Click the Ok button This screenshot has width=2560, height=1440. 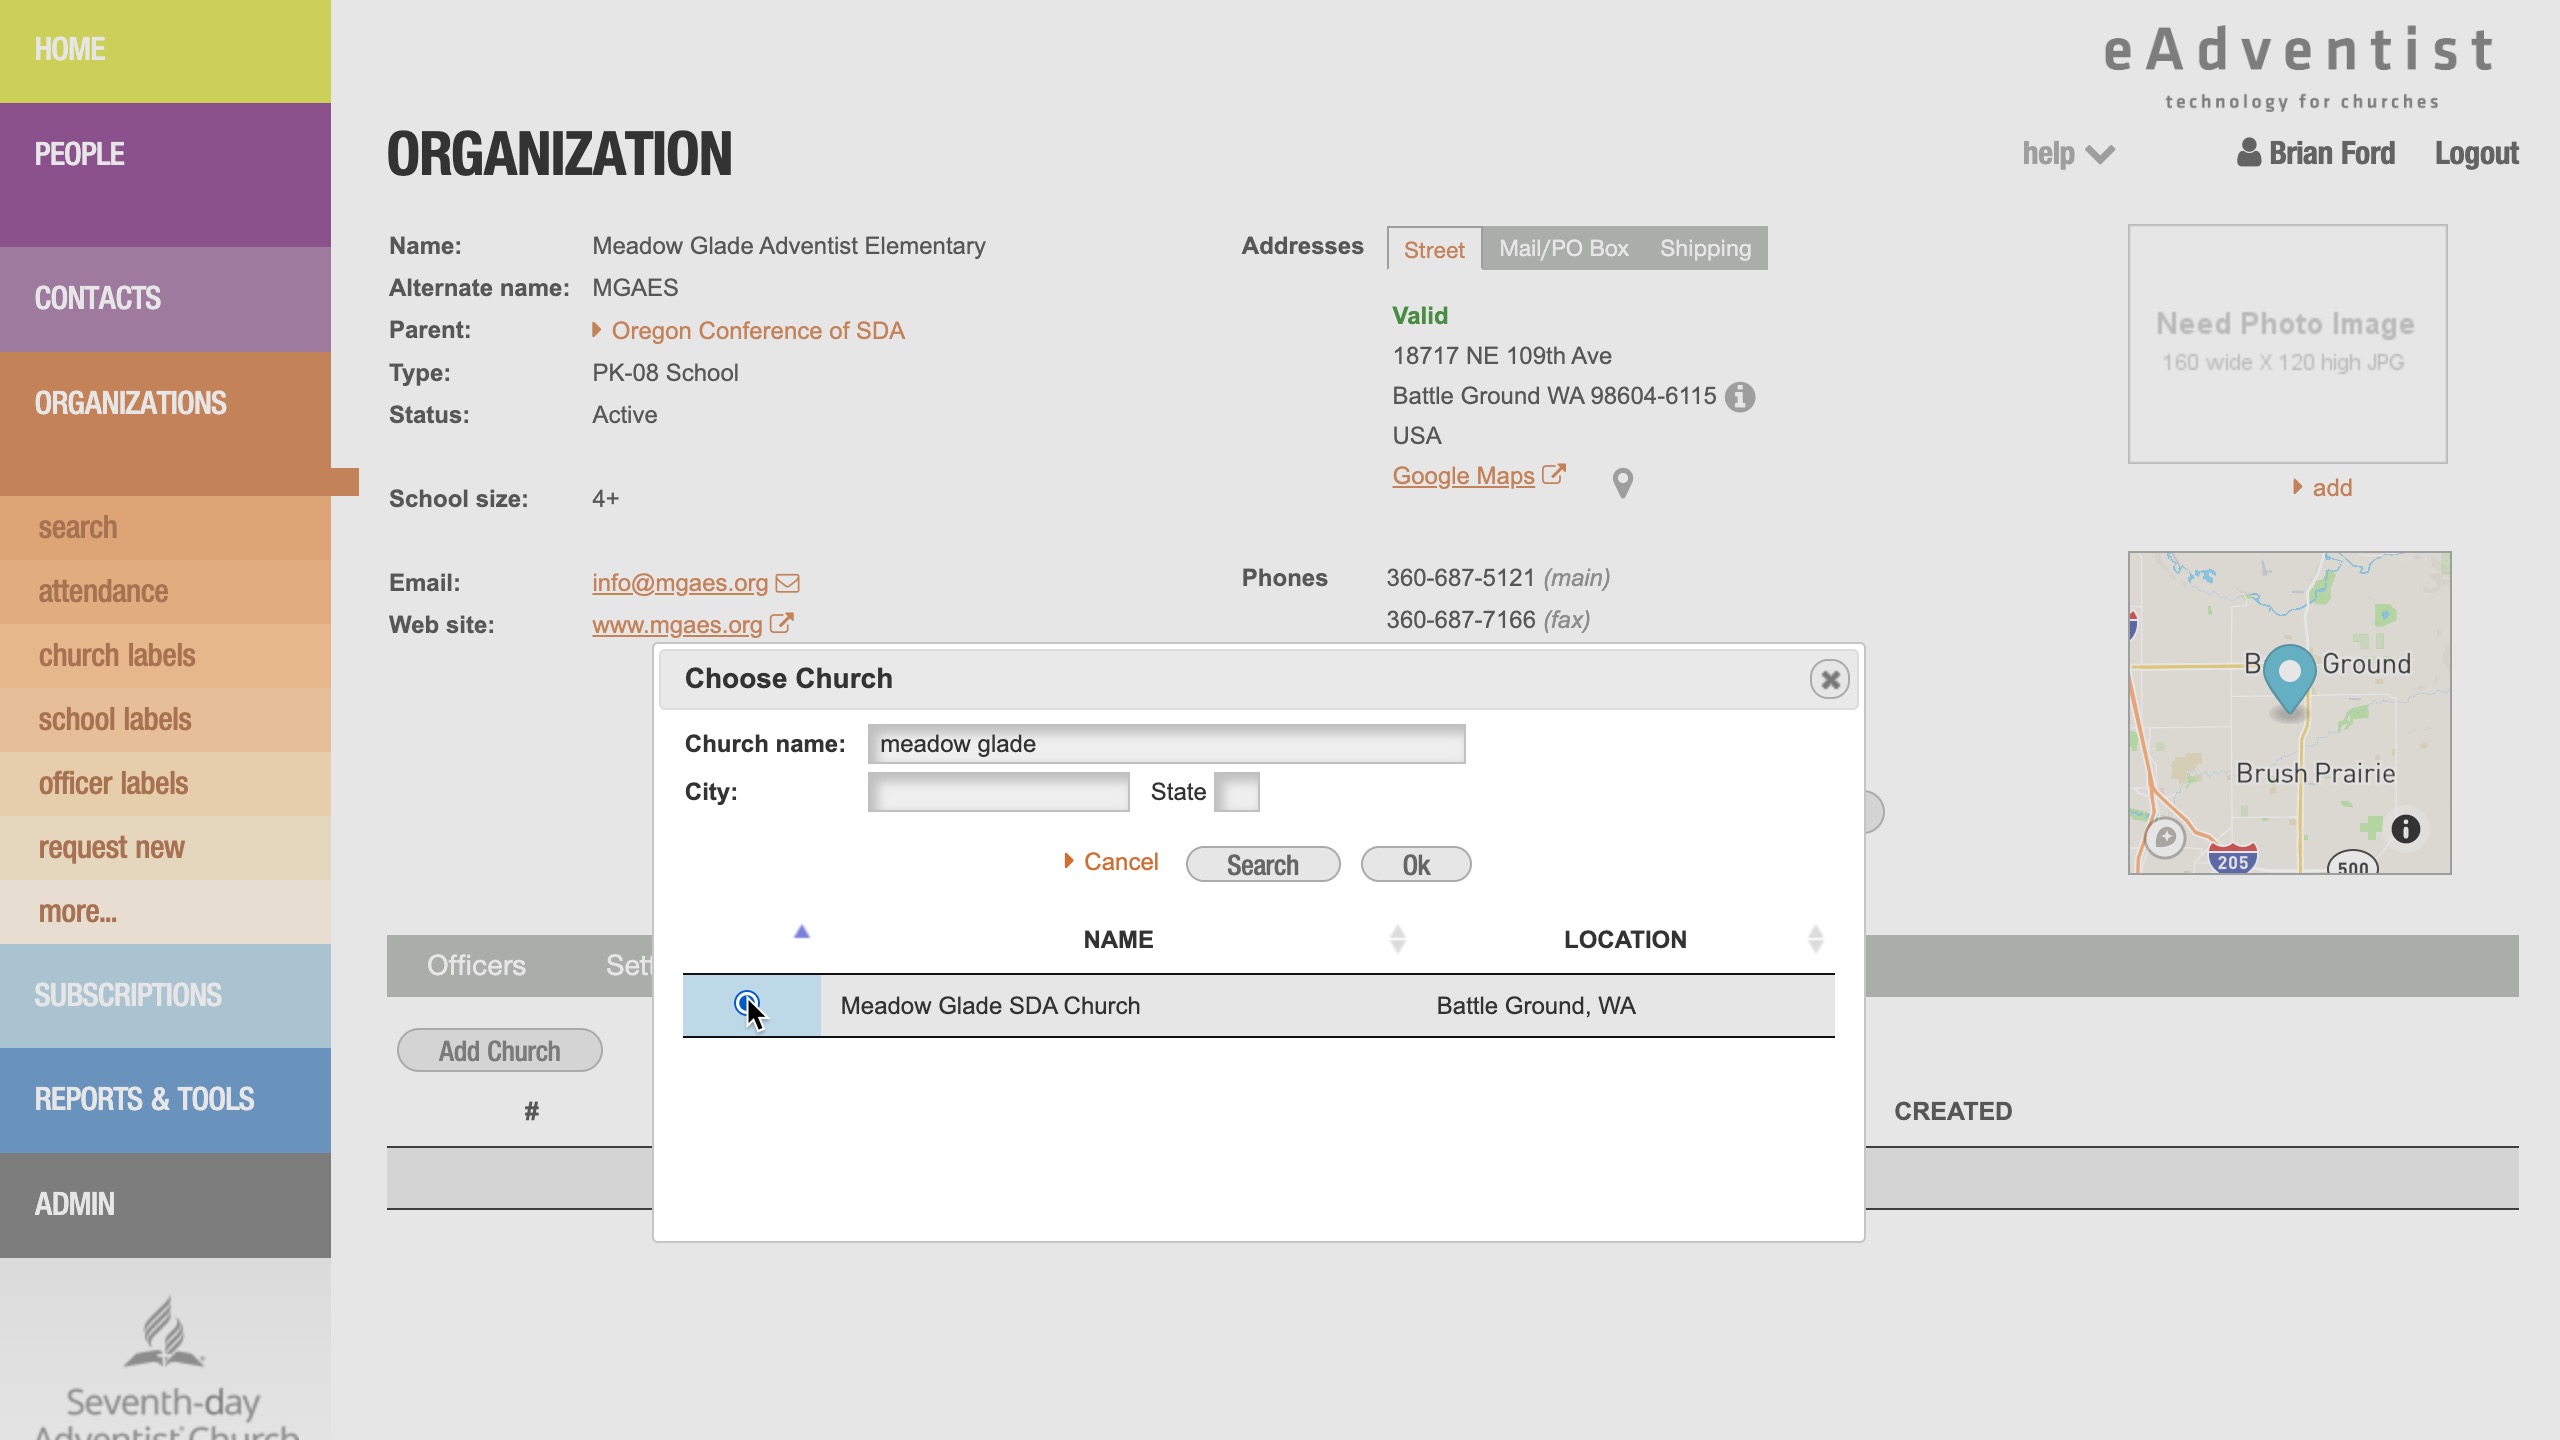click(1415, 865)
